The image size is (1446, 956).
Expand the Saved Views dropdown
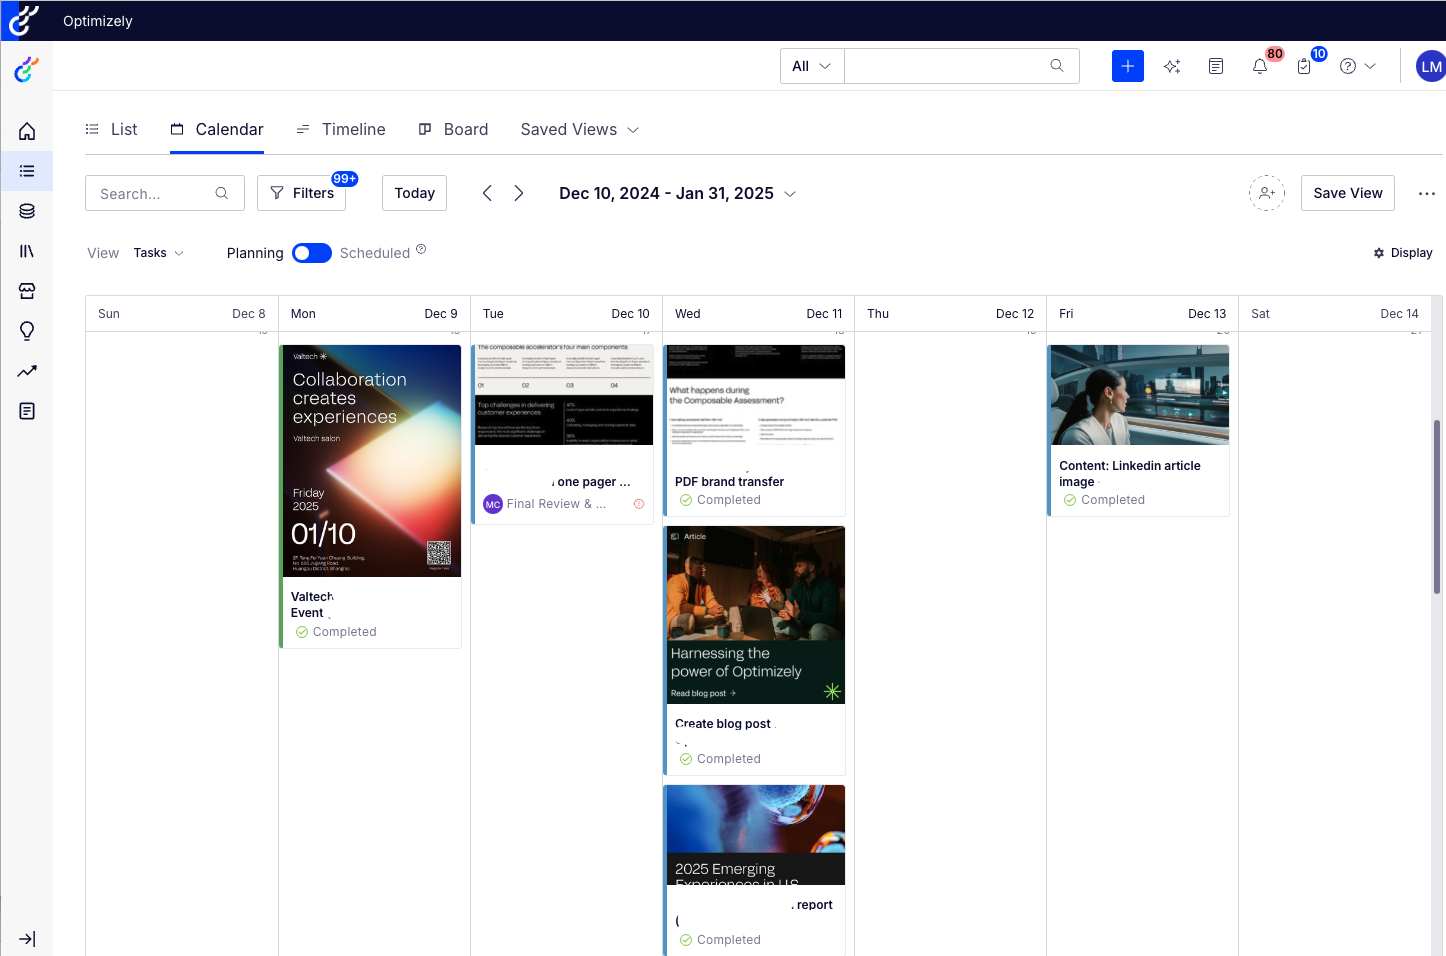(x=580, y=129)
